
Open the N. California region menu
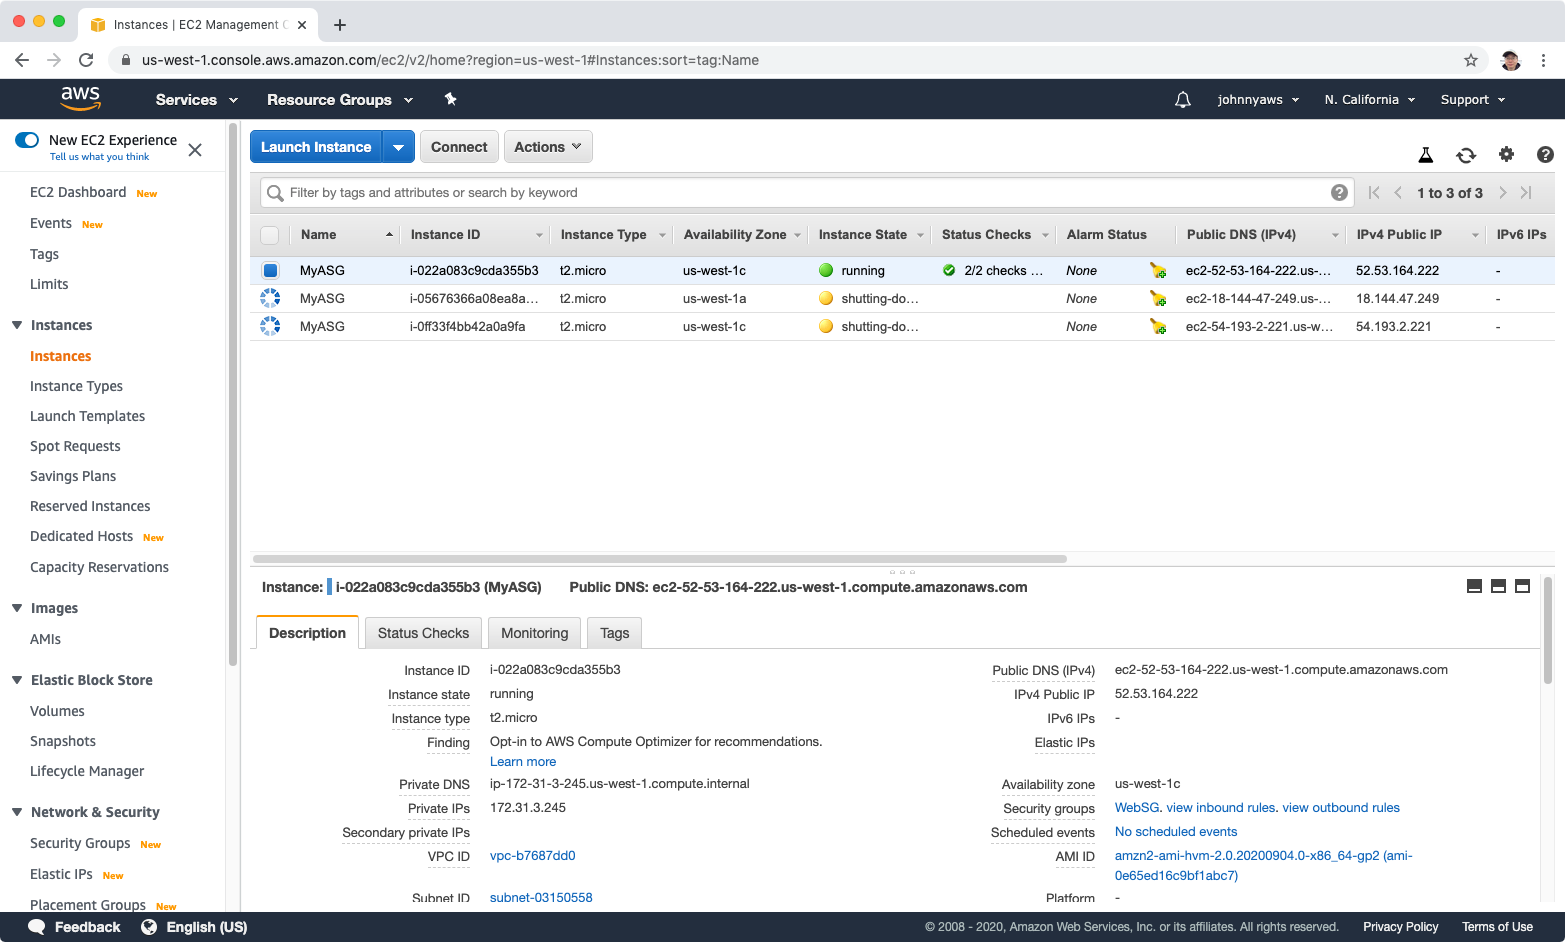[x=1370, y=99]
